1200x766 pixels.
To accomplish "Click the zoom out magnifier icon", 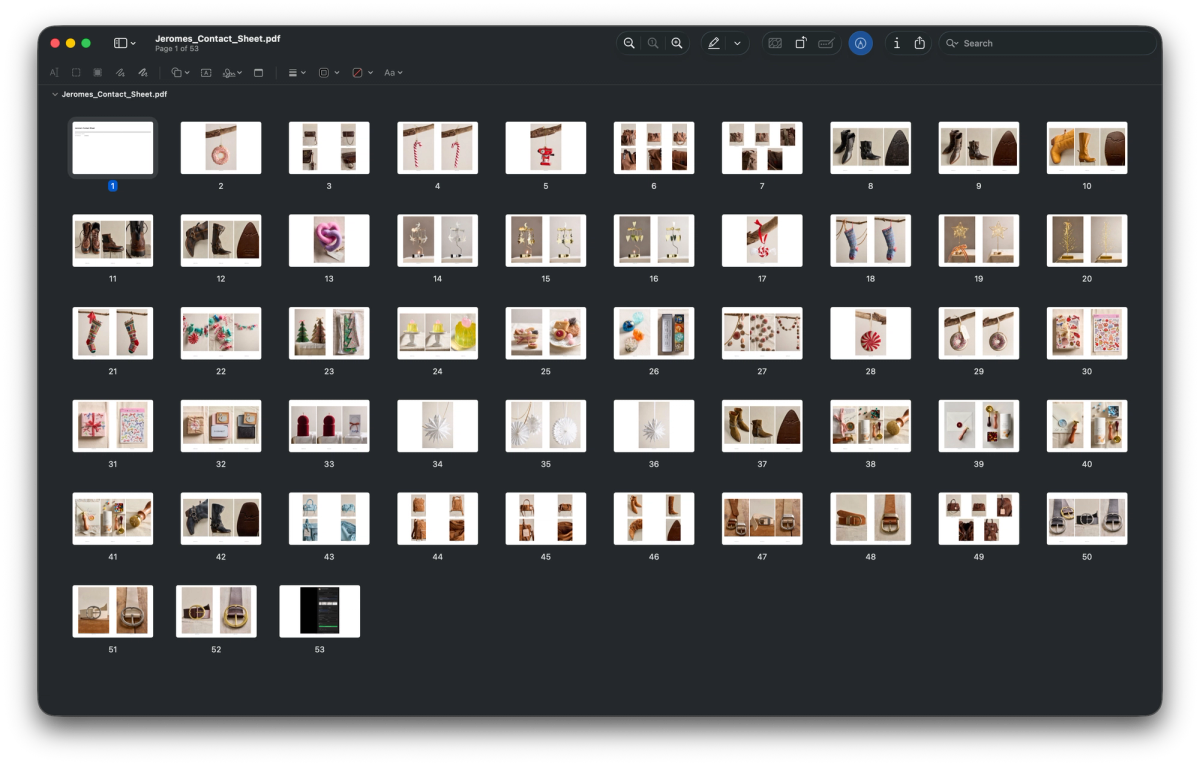I will click(629, 43).
